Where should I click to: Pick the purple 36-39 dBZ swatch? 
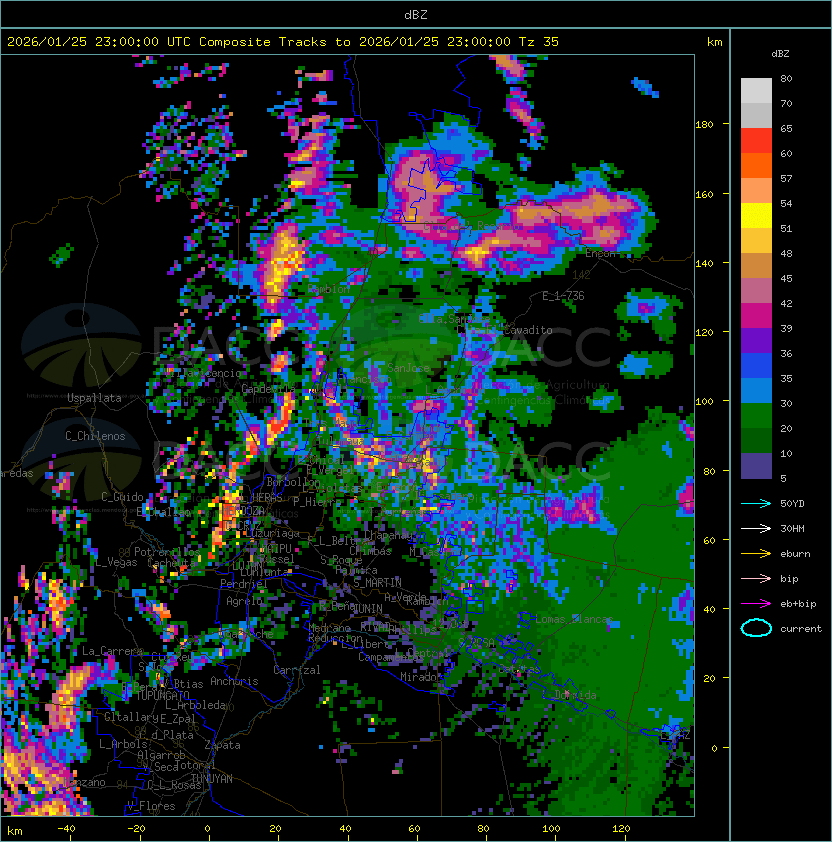point(756,340)
